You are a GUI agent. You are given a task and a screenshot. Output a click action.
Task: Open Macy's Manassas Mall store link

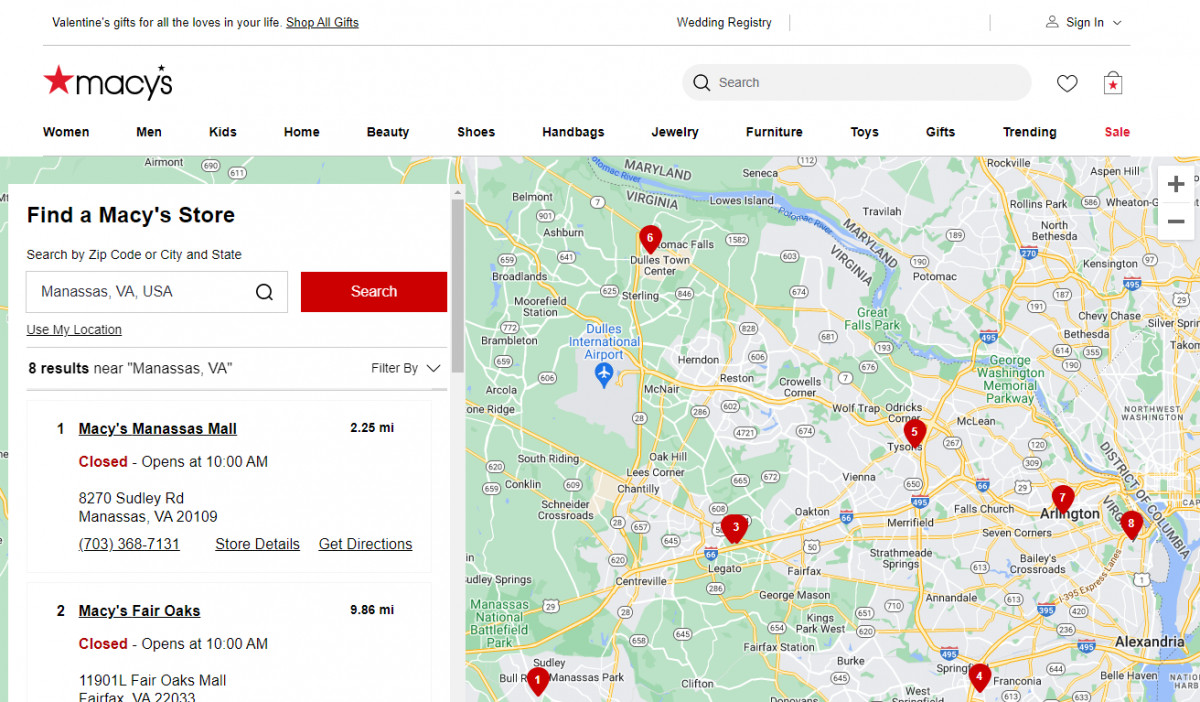(x=158, y=429)
